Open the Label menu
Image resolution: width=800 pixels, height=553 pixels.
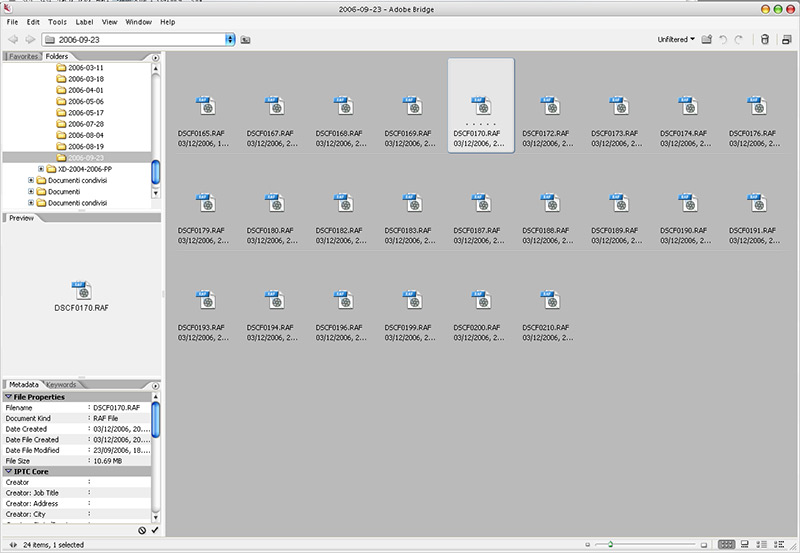(x=84, y=21)
